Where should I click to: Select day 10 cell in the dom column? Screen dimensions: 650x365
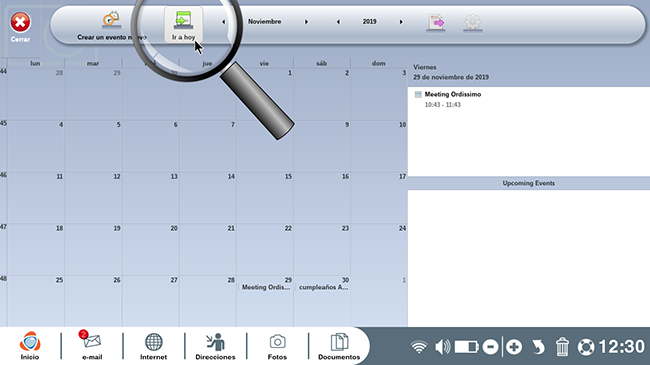(x=379, y=146)
